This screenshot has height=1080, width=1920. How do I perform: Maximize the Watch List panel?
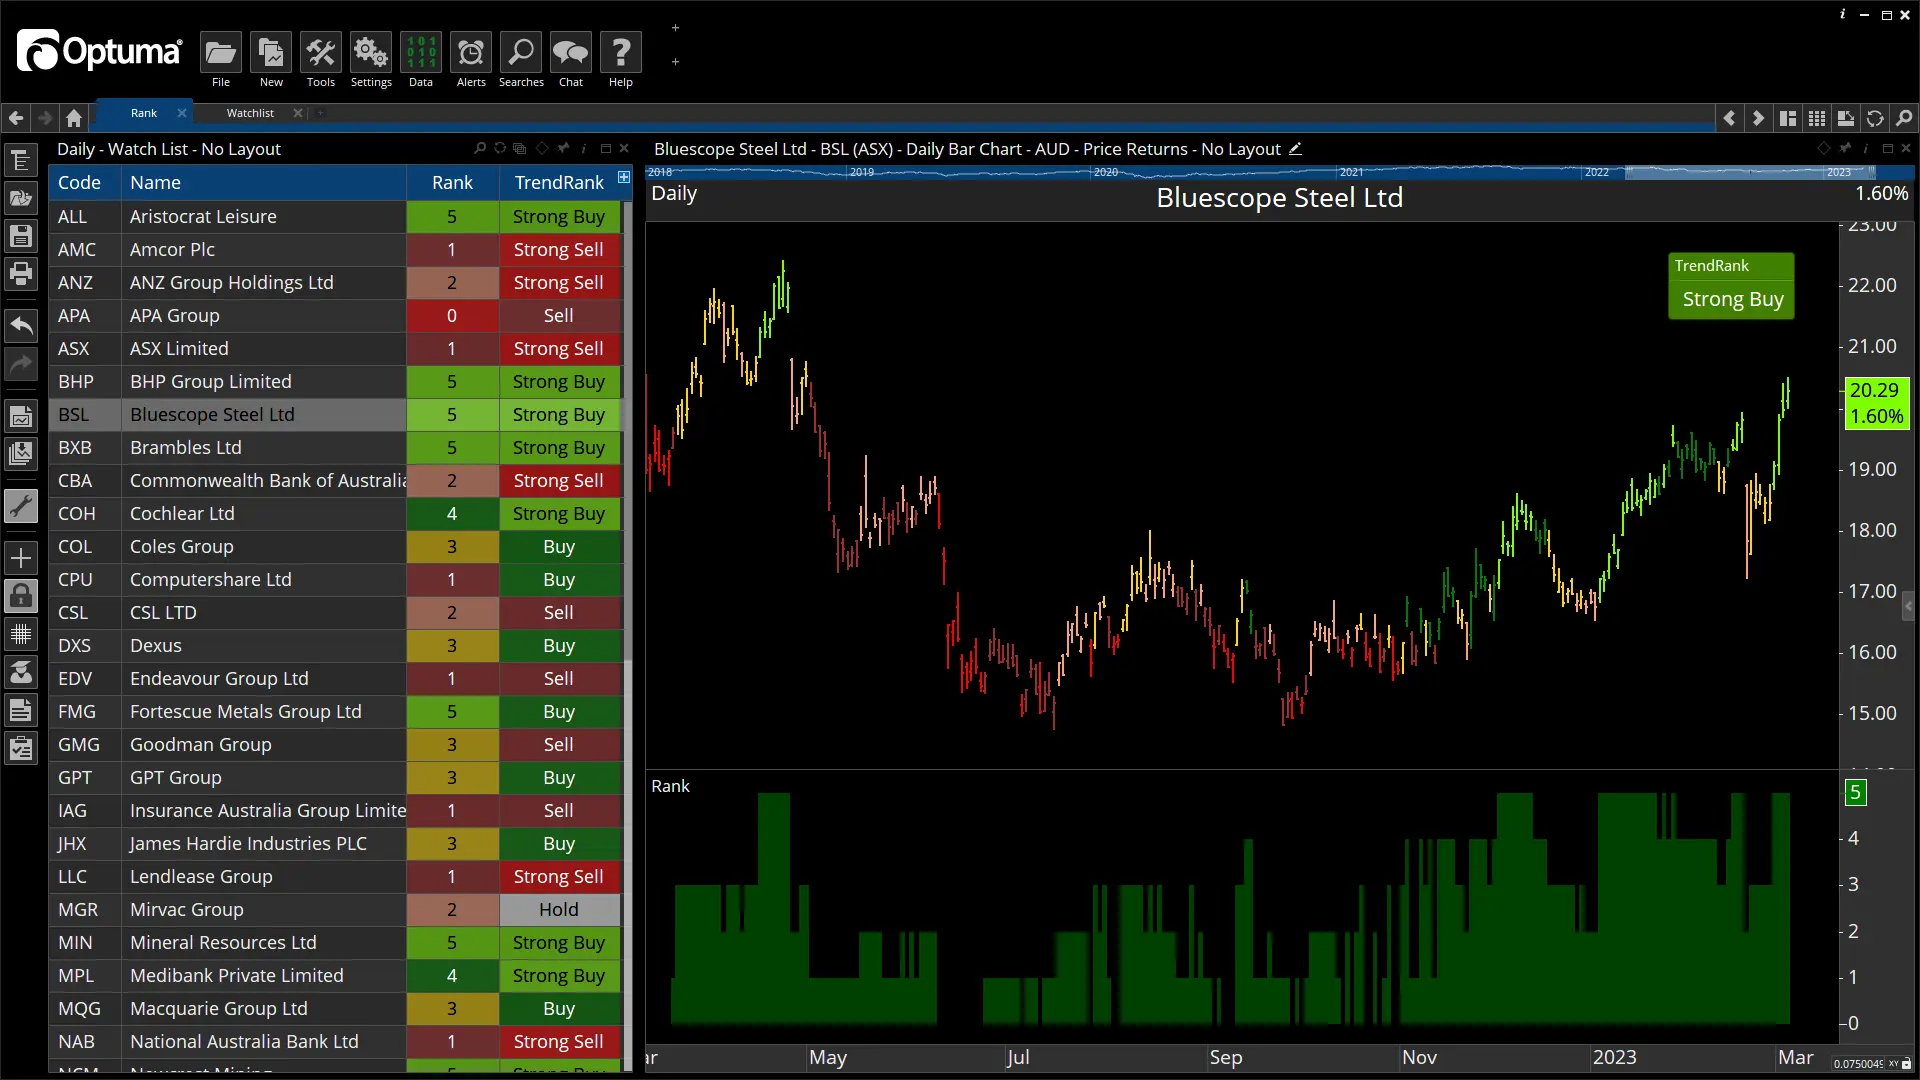click(x=605, y=148)
